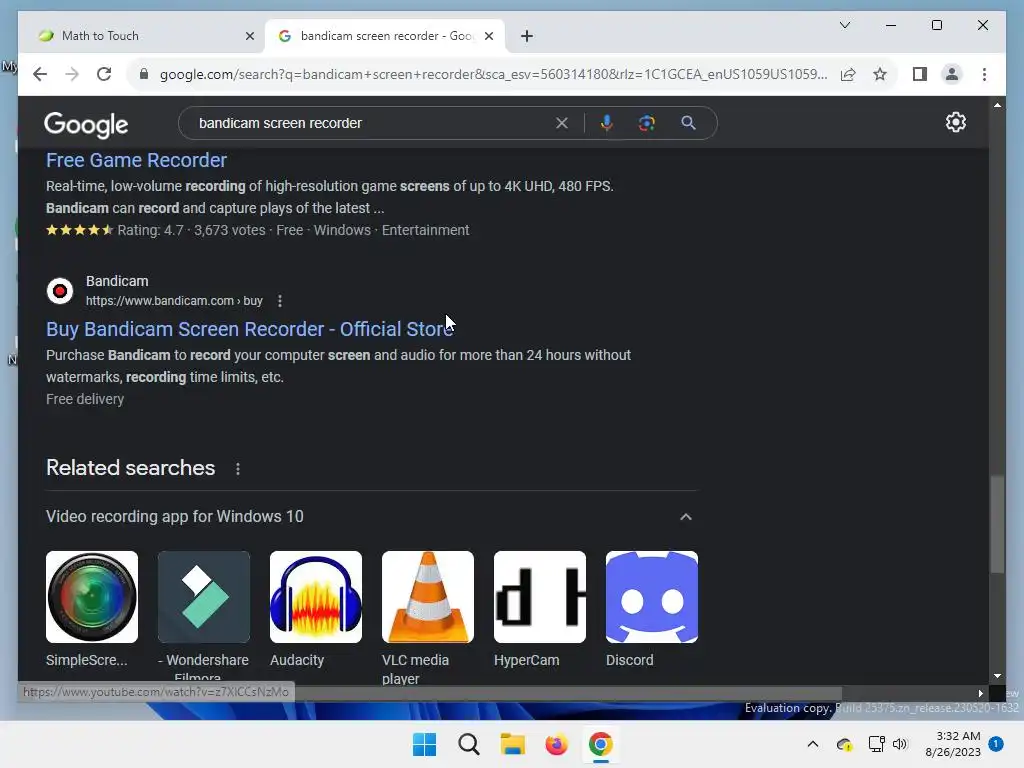
Task: Open the Chrome profile avatar
Action: 952,74
